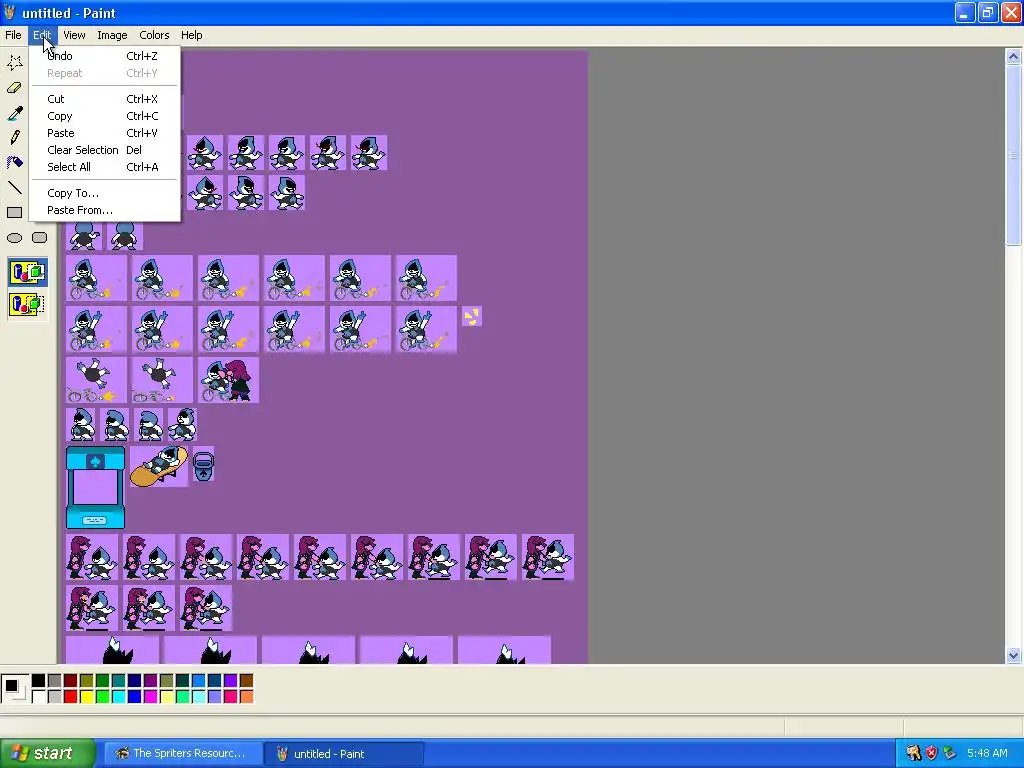The width and height of the screenshot is (1024, 768).
Task: Select the Airbrush spray tool
Action: point(14,163)
